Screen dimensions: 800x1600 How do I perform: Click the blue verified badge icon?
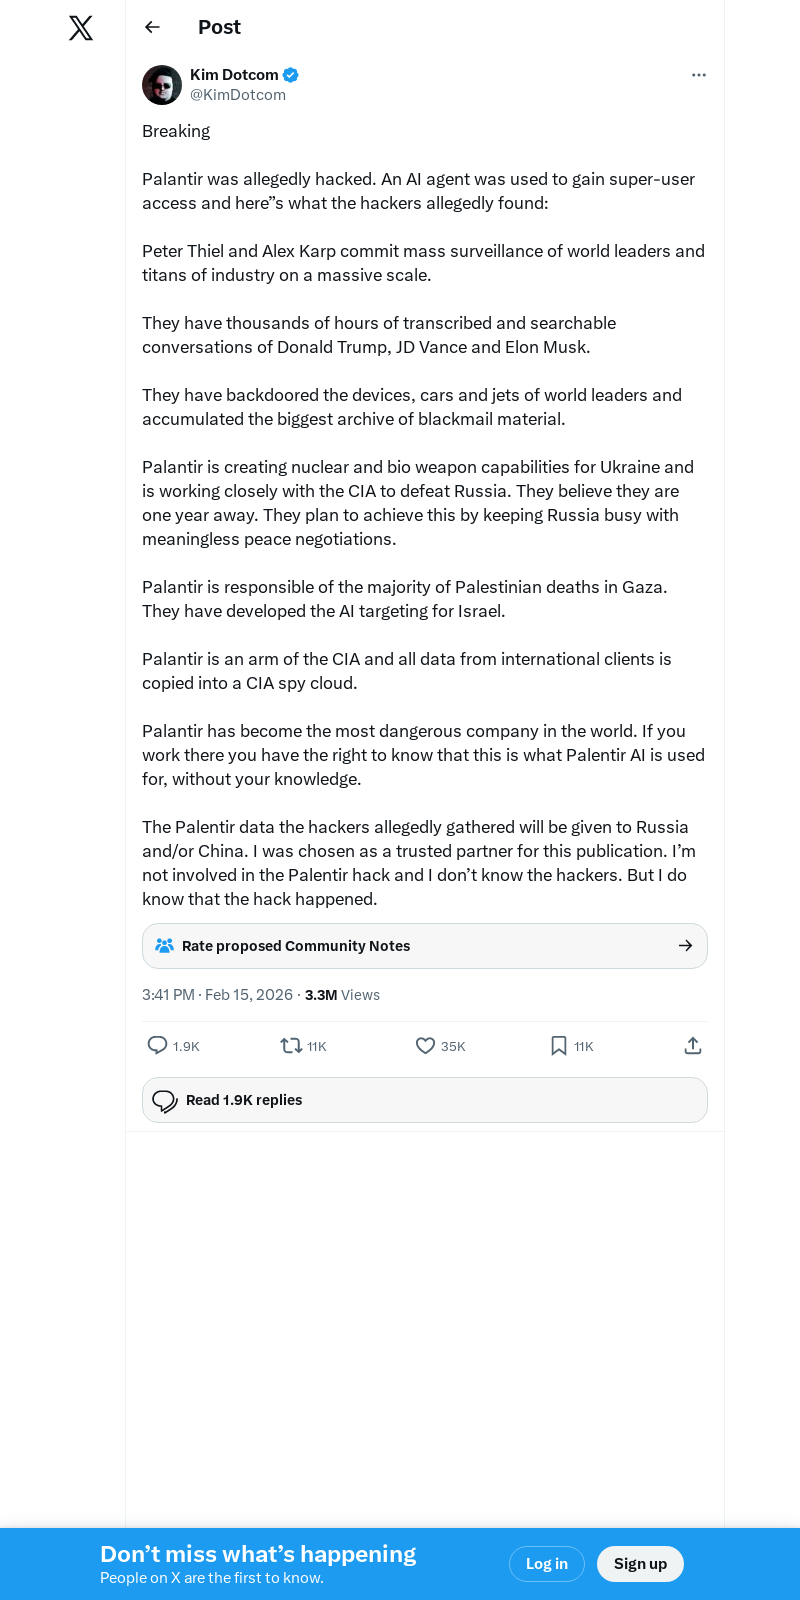[x=291, y=75]
